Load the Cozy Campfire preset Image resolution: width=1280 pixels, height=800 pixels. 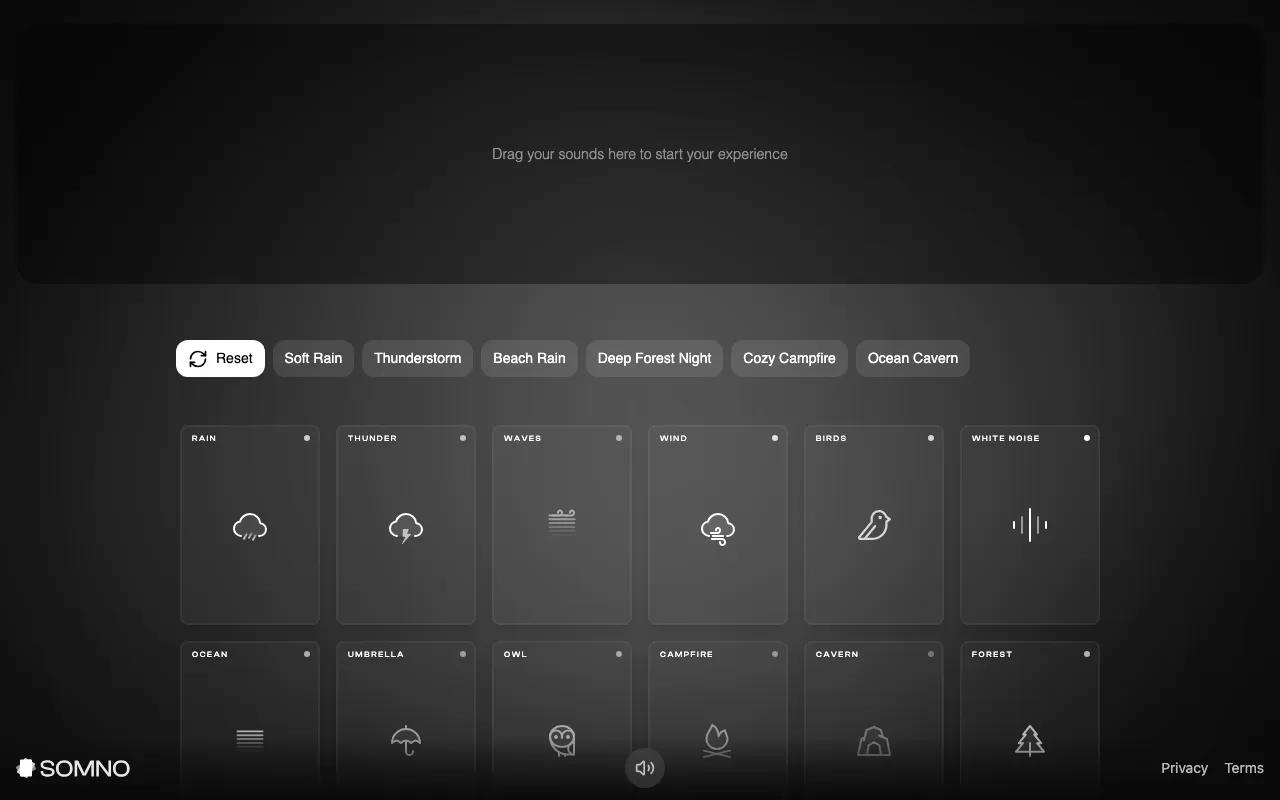(789, 358)
